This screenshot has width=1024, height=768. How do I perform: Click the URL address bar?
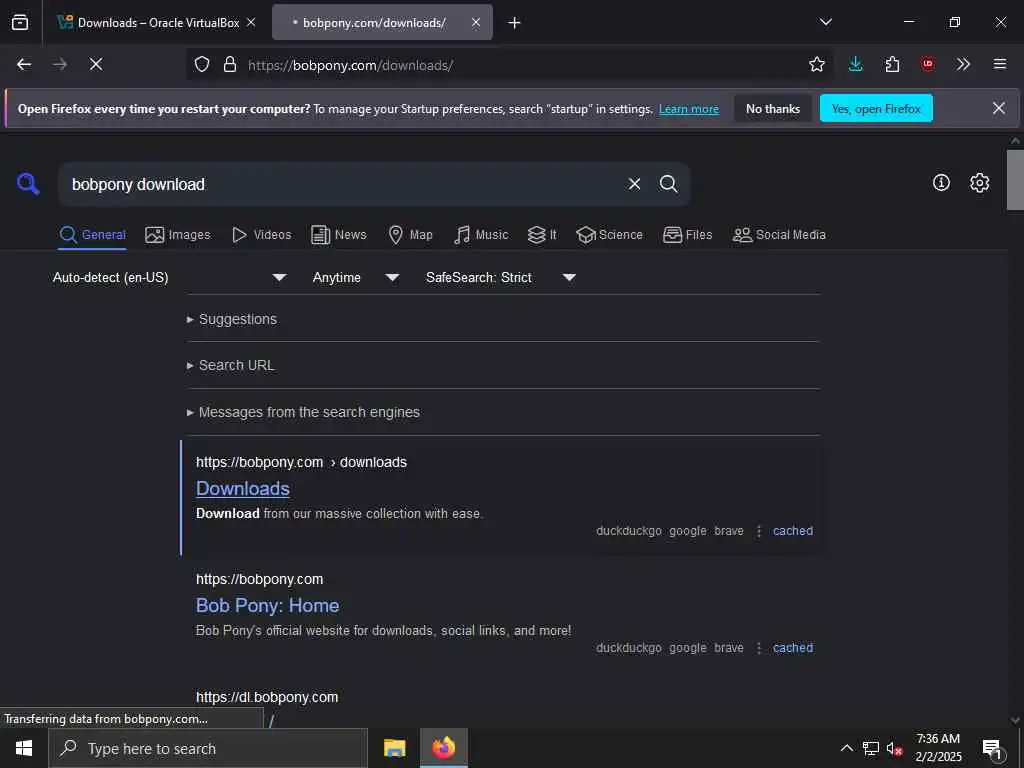click(x=509, y=65)
